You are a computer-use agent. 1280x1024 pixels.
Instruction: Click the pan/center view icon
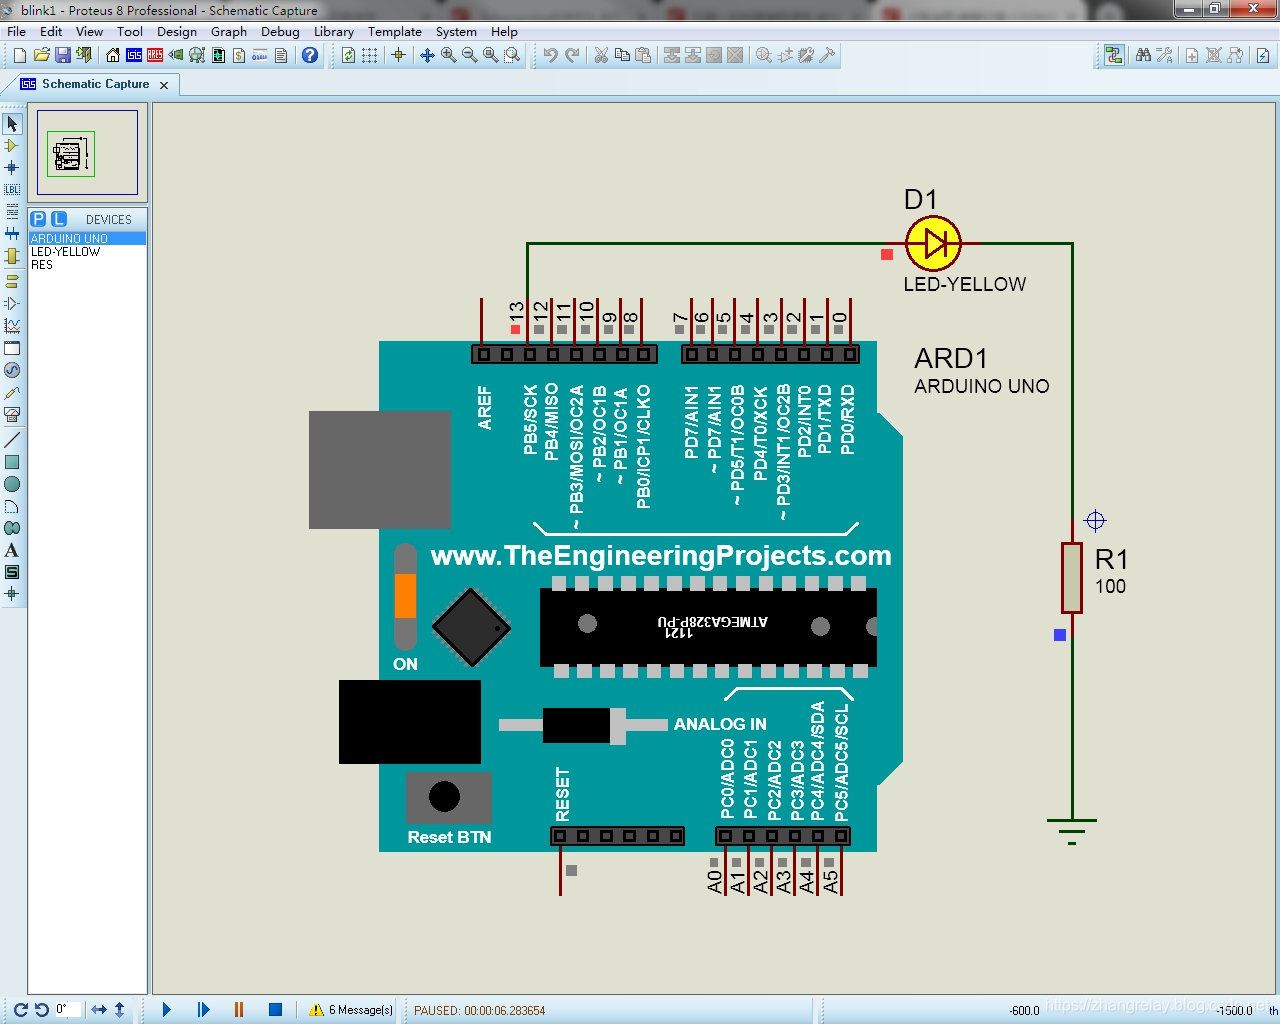(x=427, y=55)
